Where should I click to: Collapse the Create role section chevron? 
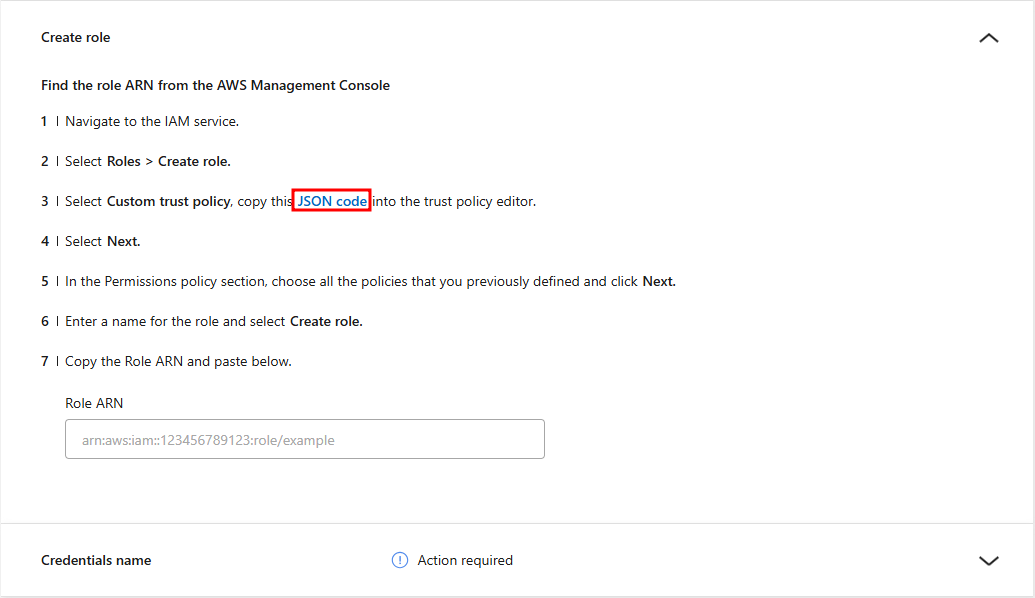[988, 38]
